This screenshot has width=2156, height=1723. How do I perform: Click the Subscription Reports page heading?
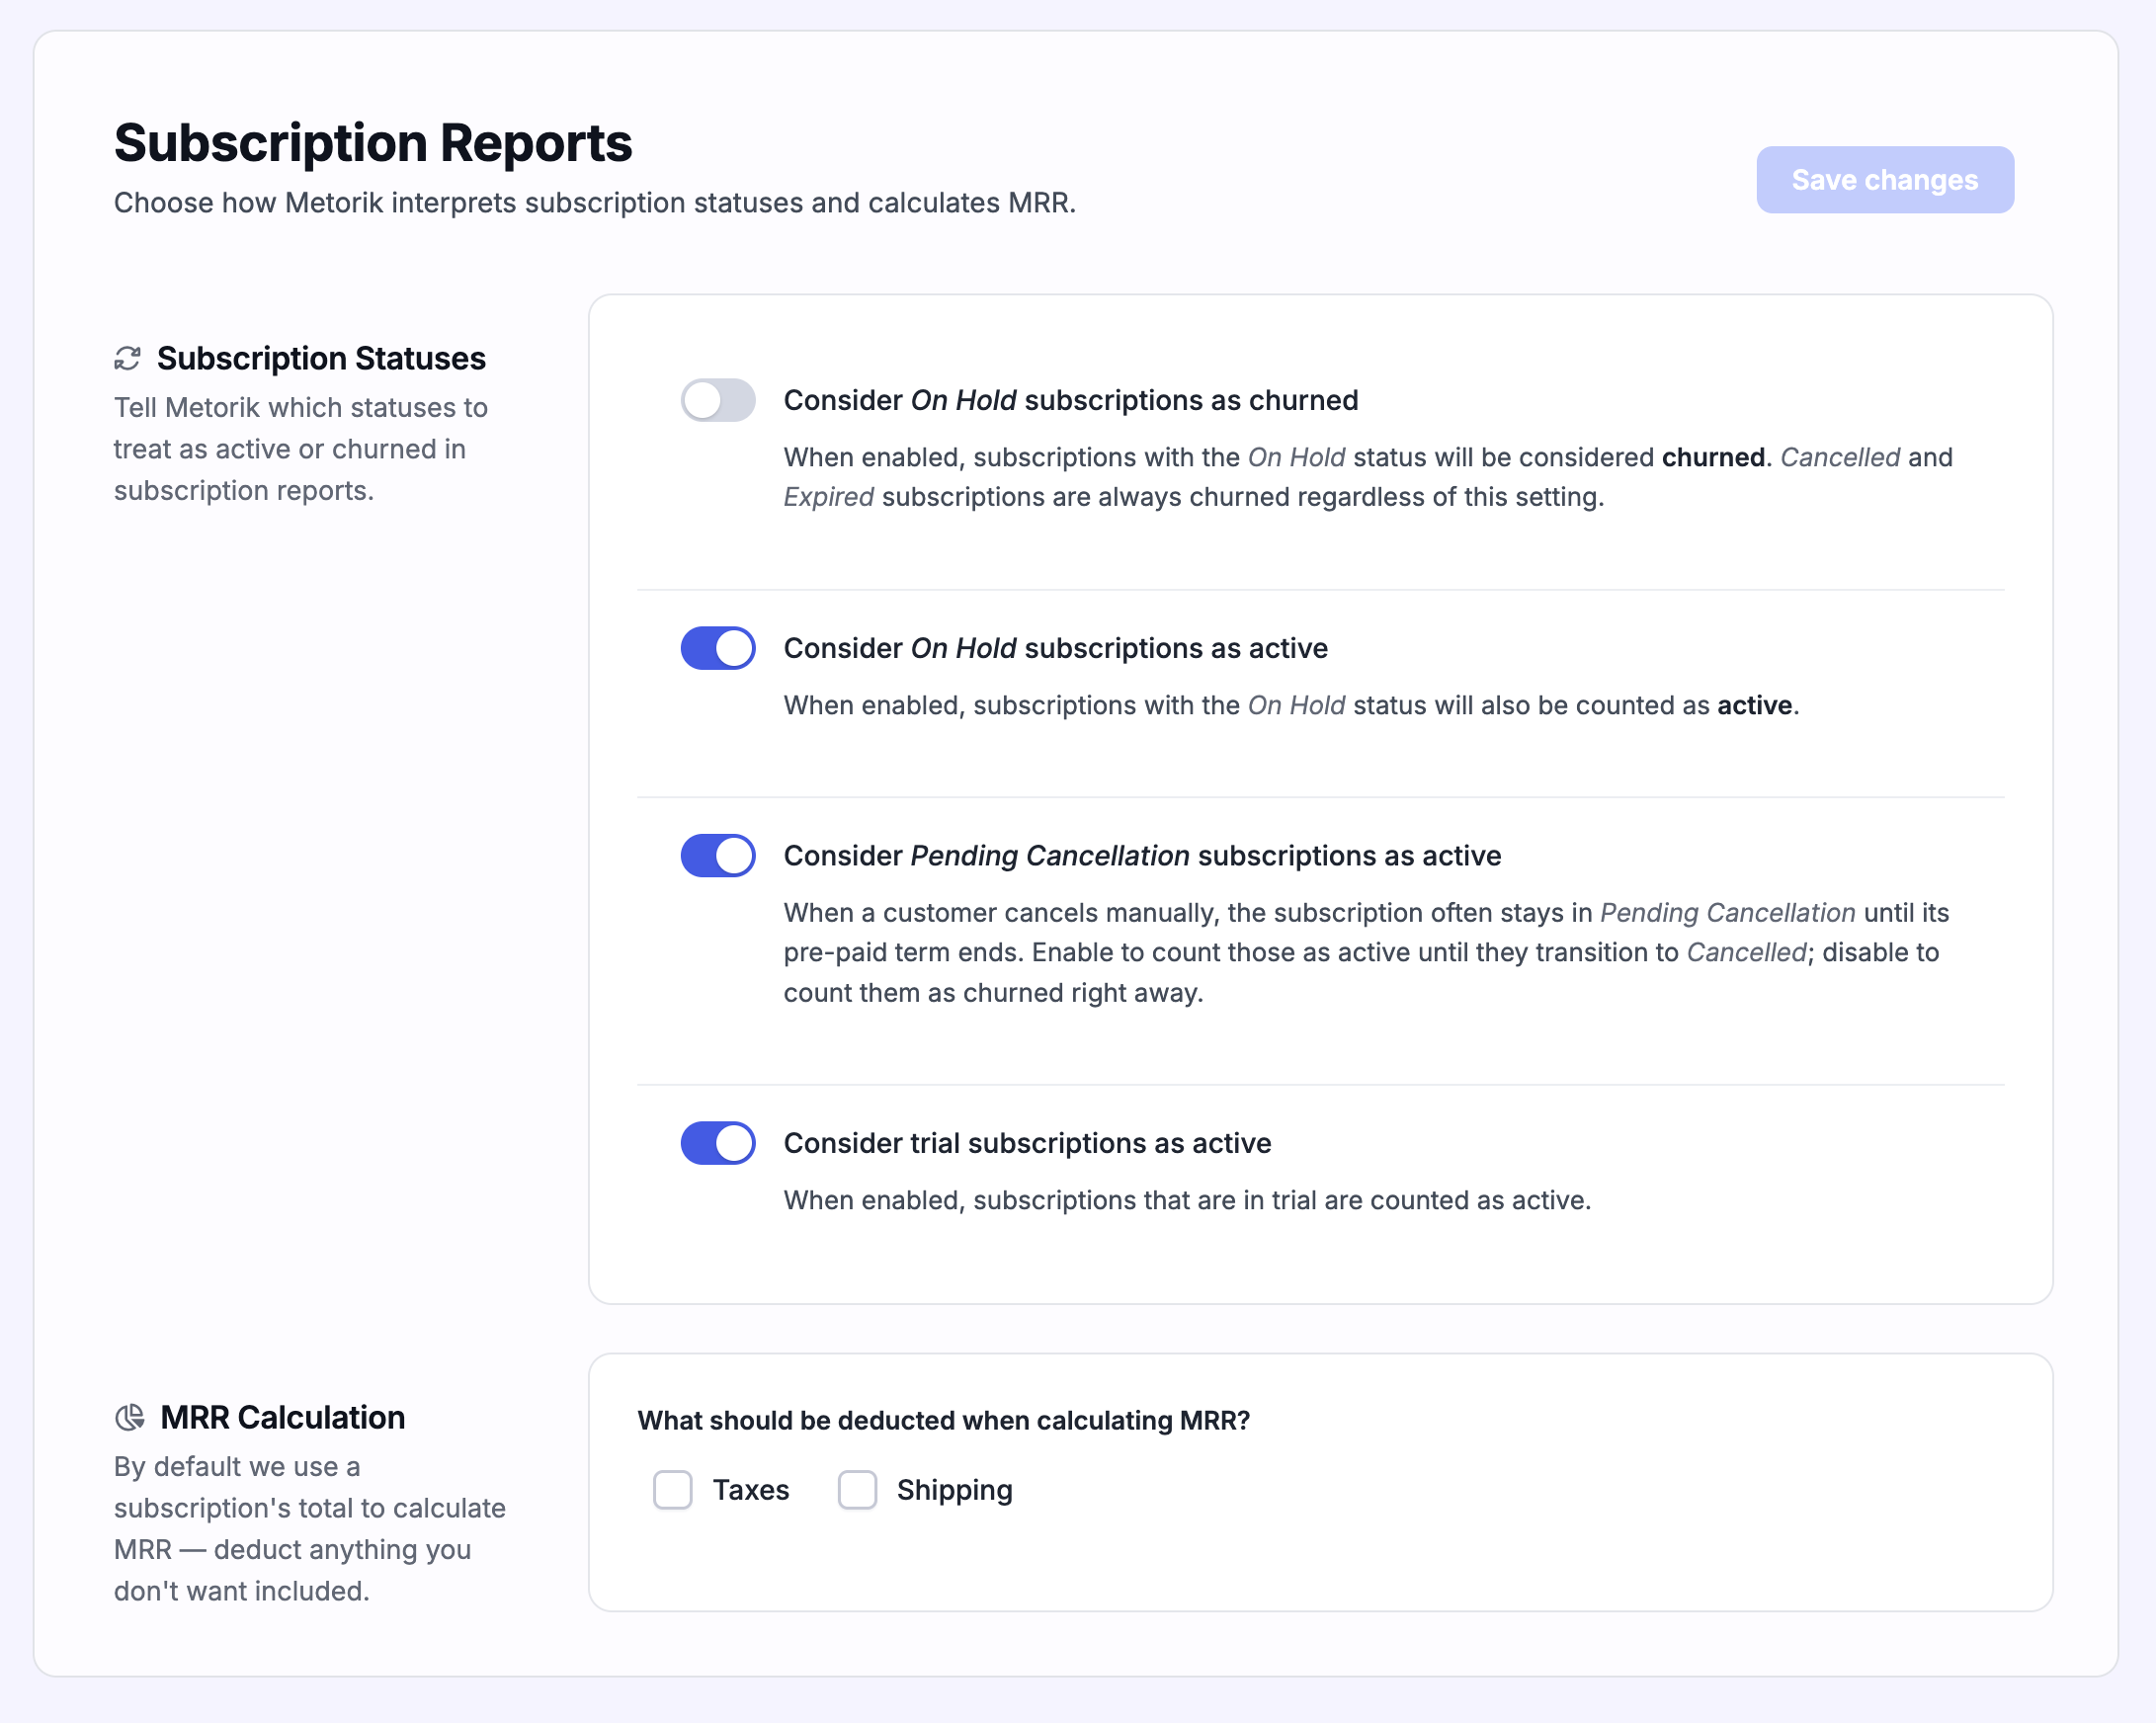pyautogui.click(x=373, y=143)
